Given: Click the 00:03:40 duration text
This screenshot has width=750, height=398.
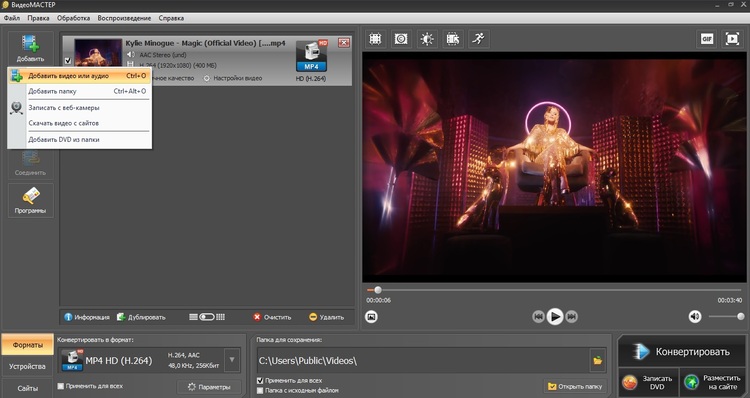Looking at the screenshot, I should point(729,300).
